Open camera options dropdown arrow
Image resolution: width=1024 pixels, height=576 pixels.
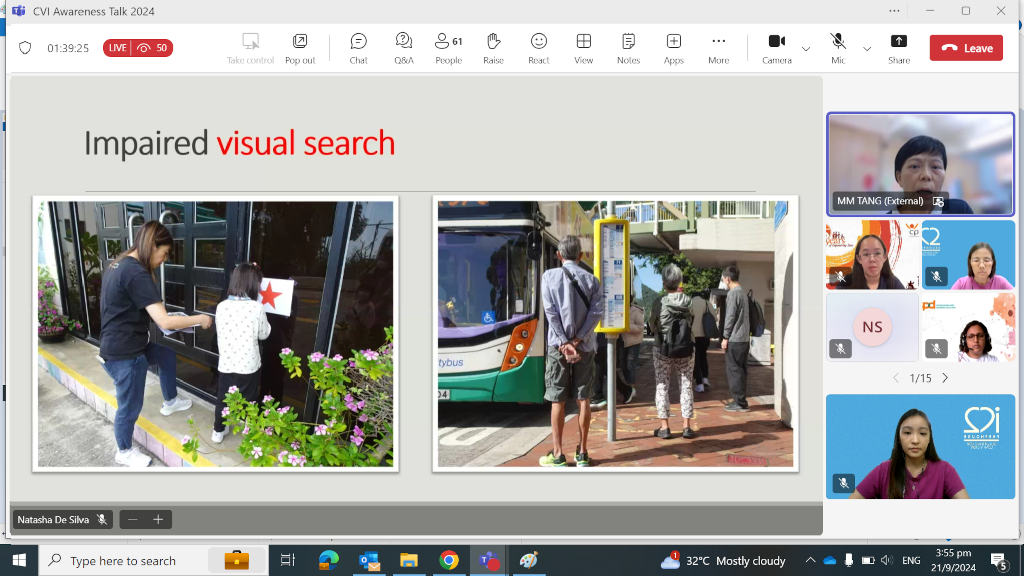tap(806, 48)
